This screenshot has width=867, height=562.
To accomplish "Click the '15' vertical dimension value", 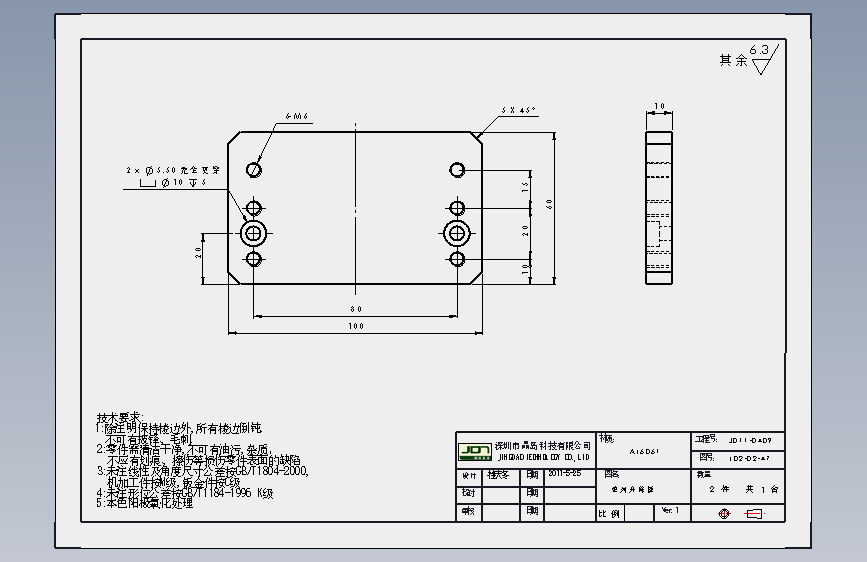I will 525,187.
